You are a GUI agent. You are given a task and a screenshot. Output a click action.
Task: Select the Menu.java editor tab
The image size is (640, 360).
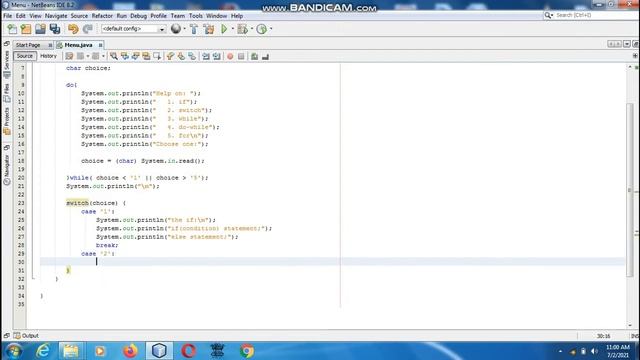pyautogui.click(x=78, y=45)
